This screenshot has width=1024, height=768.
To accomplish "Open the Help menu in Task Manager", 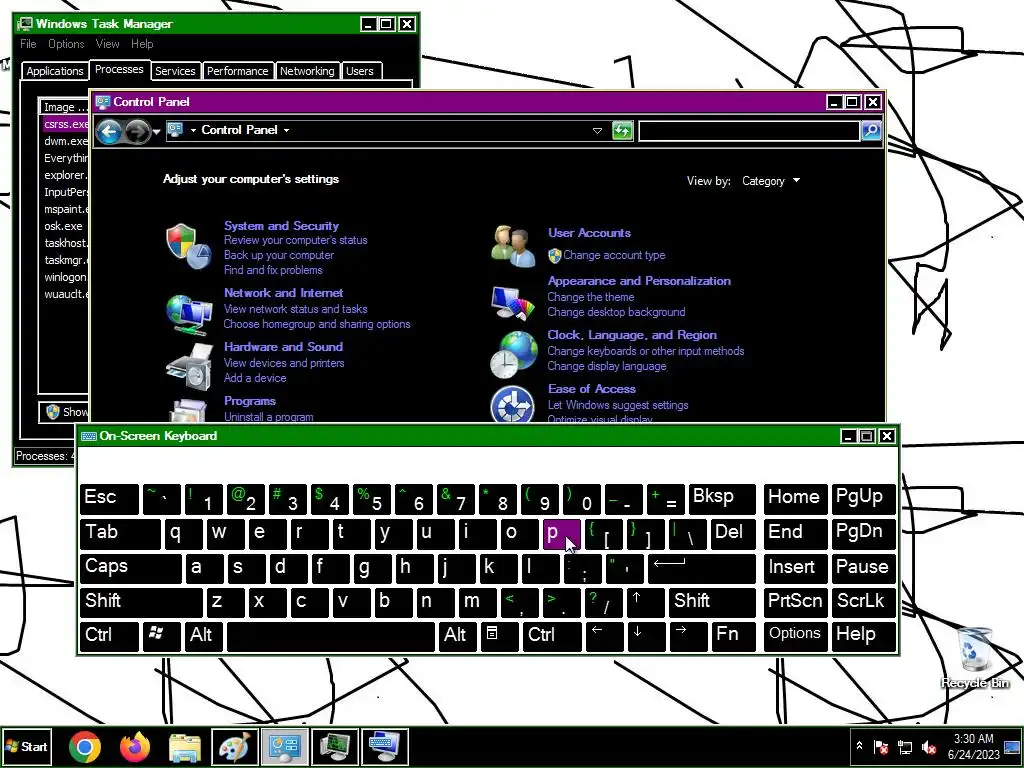I will pos(142,44).
